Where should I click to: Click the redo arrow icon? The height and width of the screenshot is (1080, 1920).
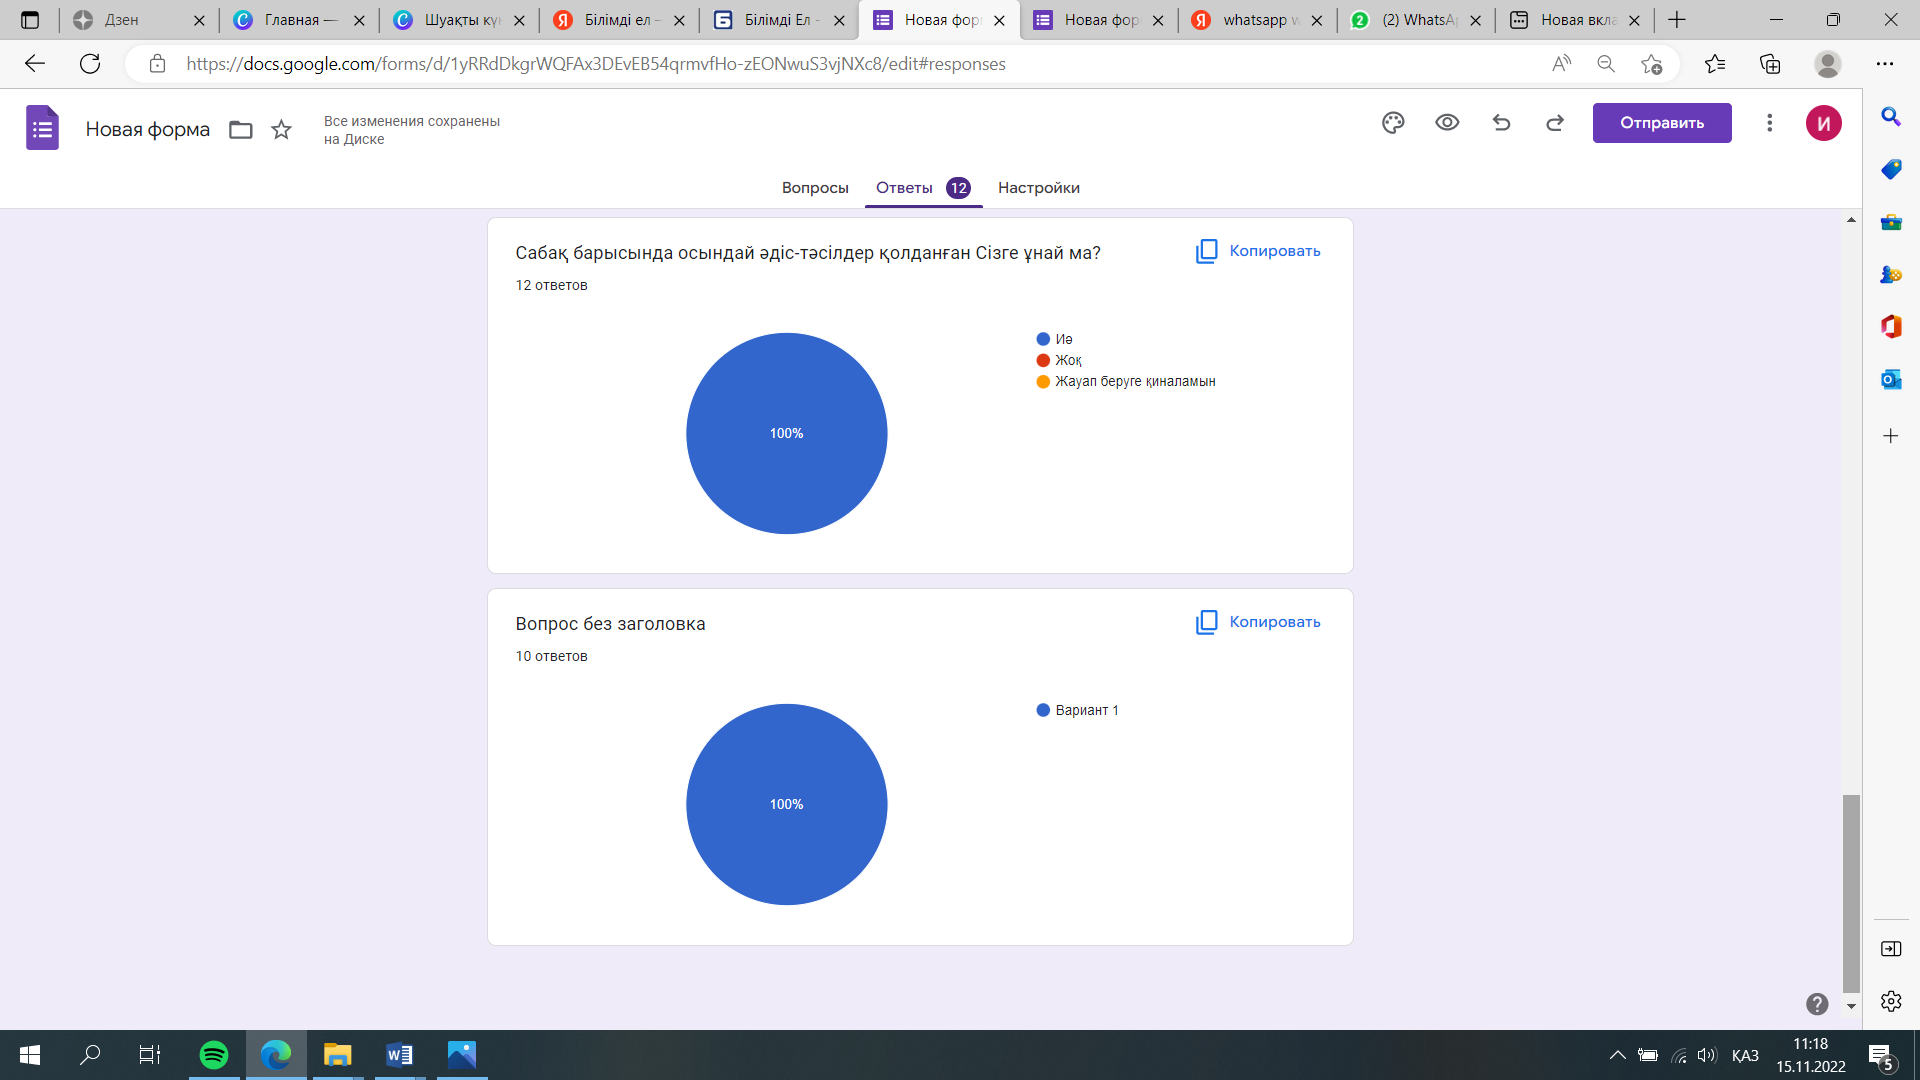1555,123
